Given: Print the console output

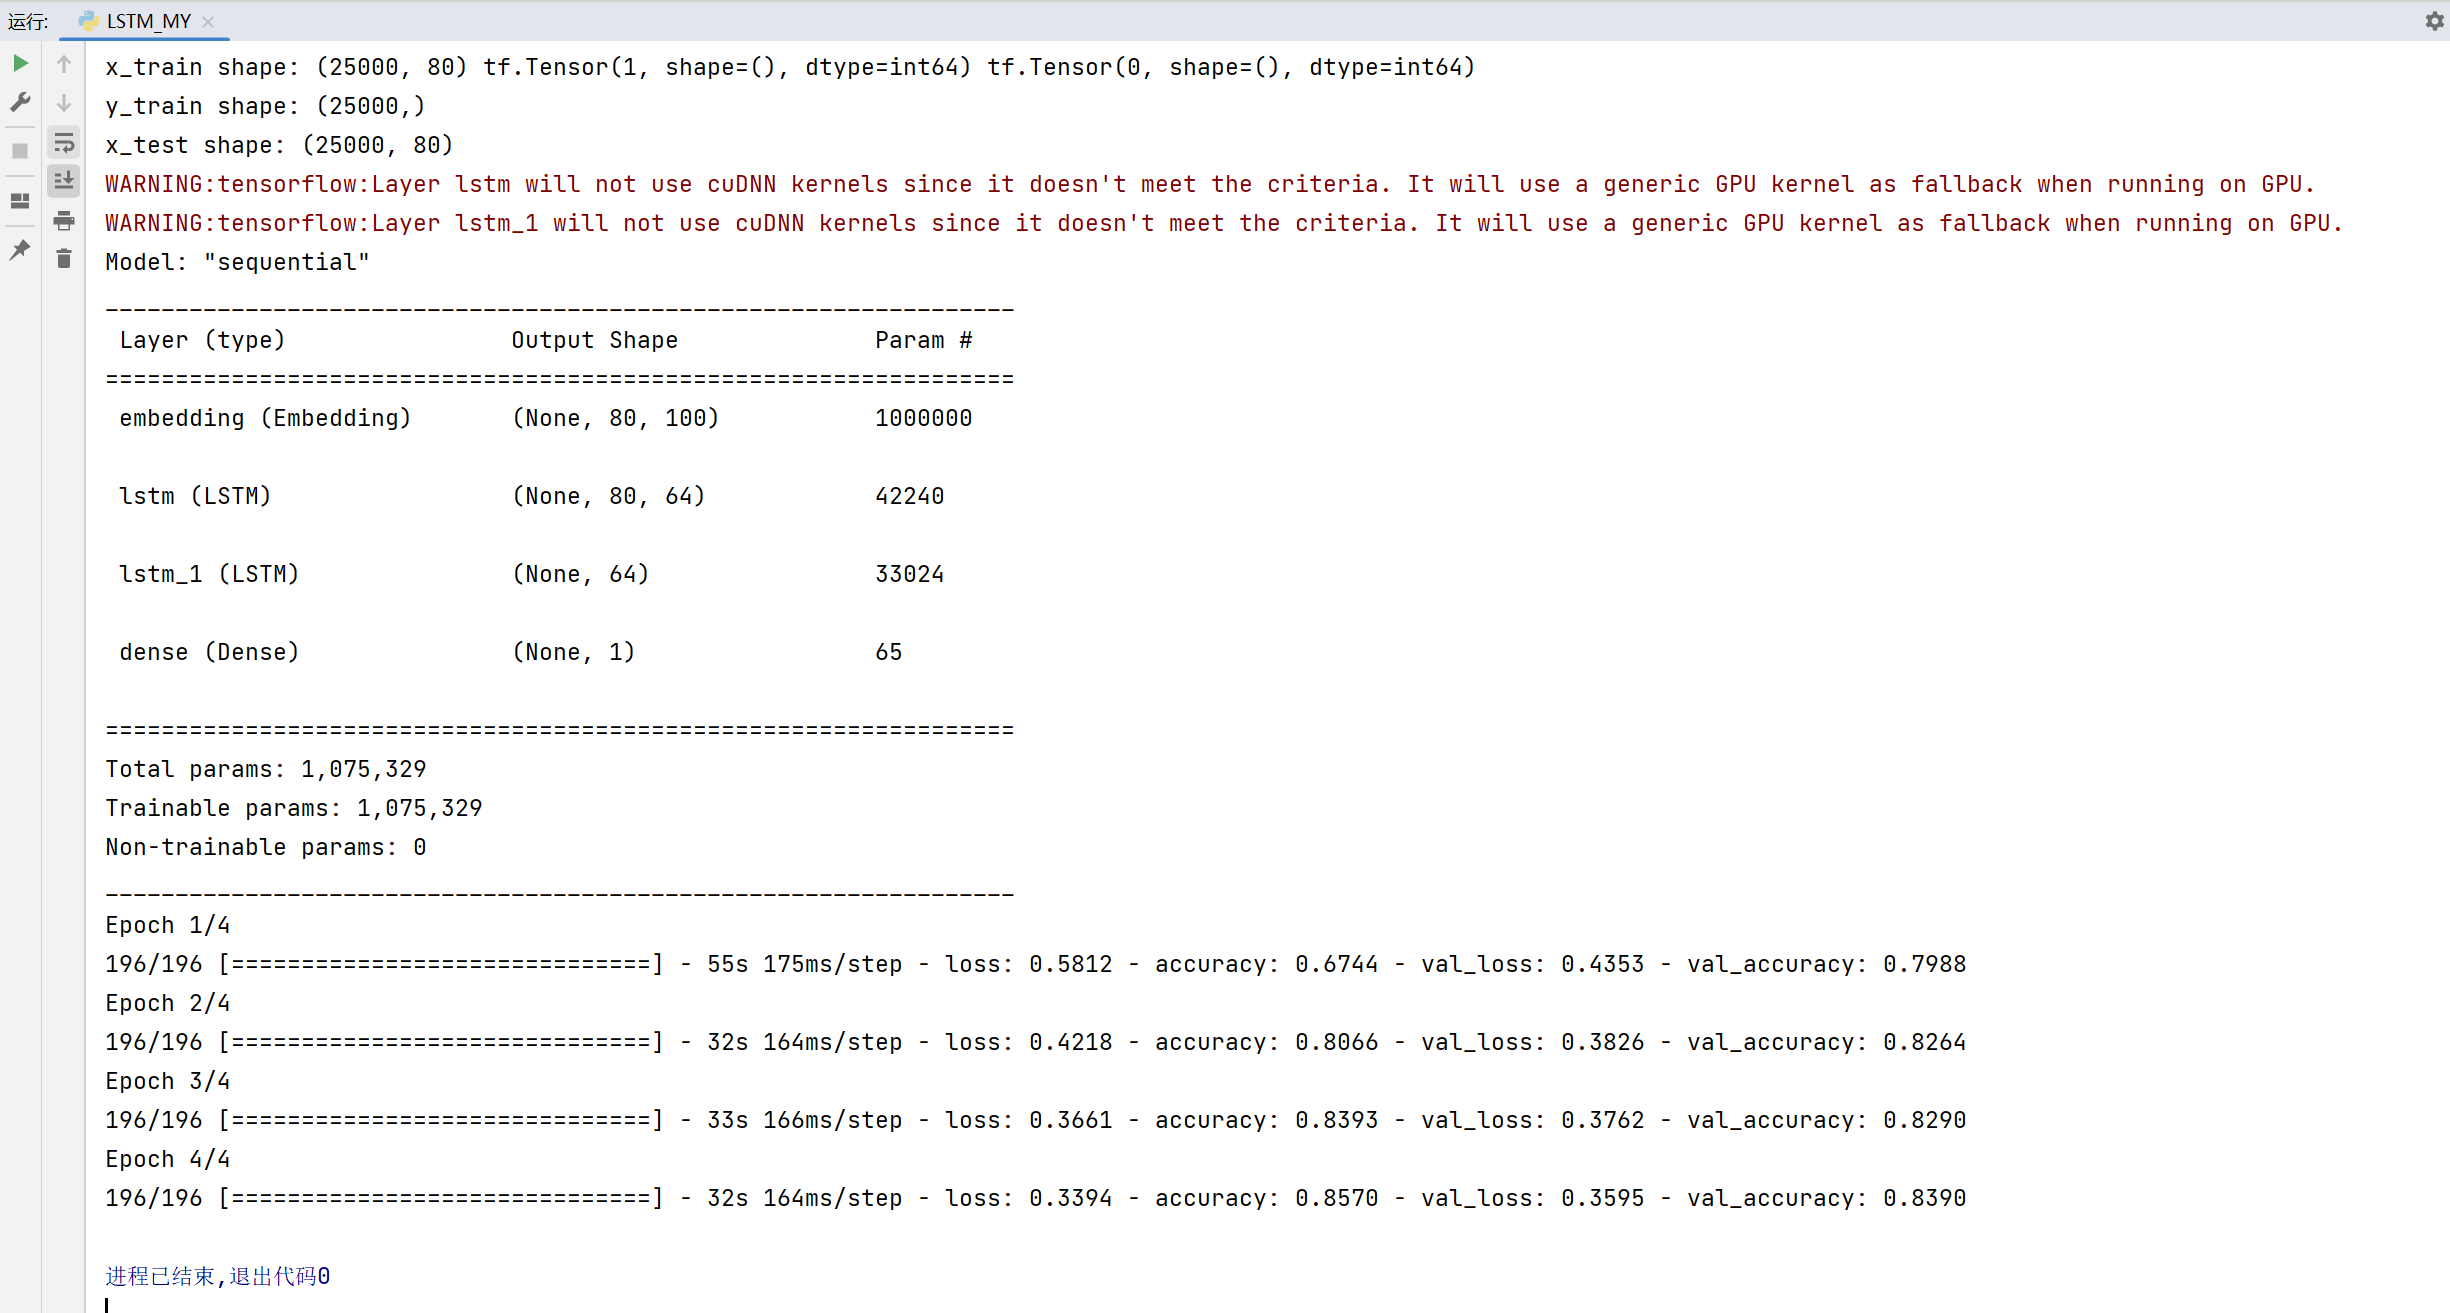Looking at the screenshot, I should [64, 220].
